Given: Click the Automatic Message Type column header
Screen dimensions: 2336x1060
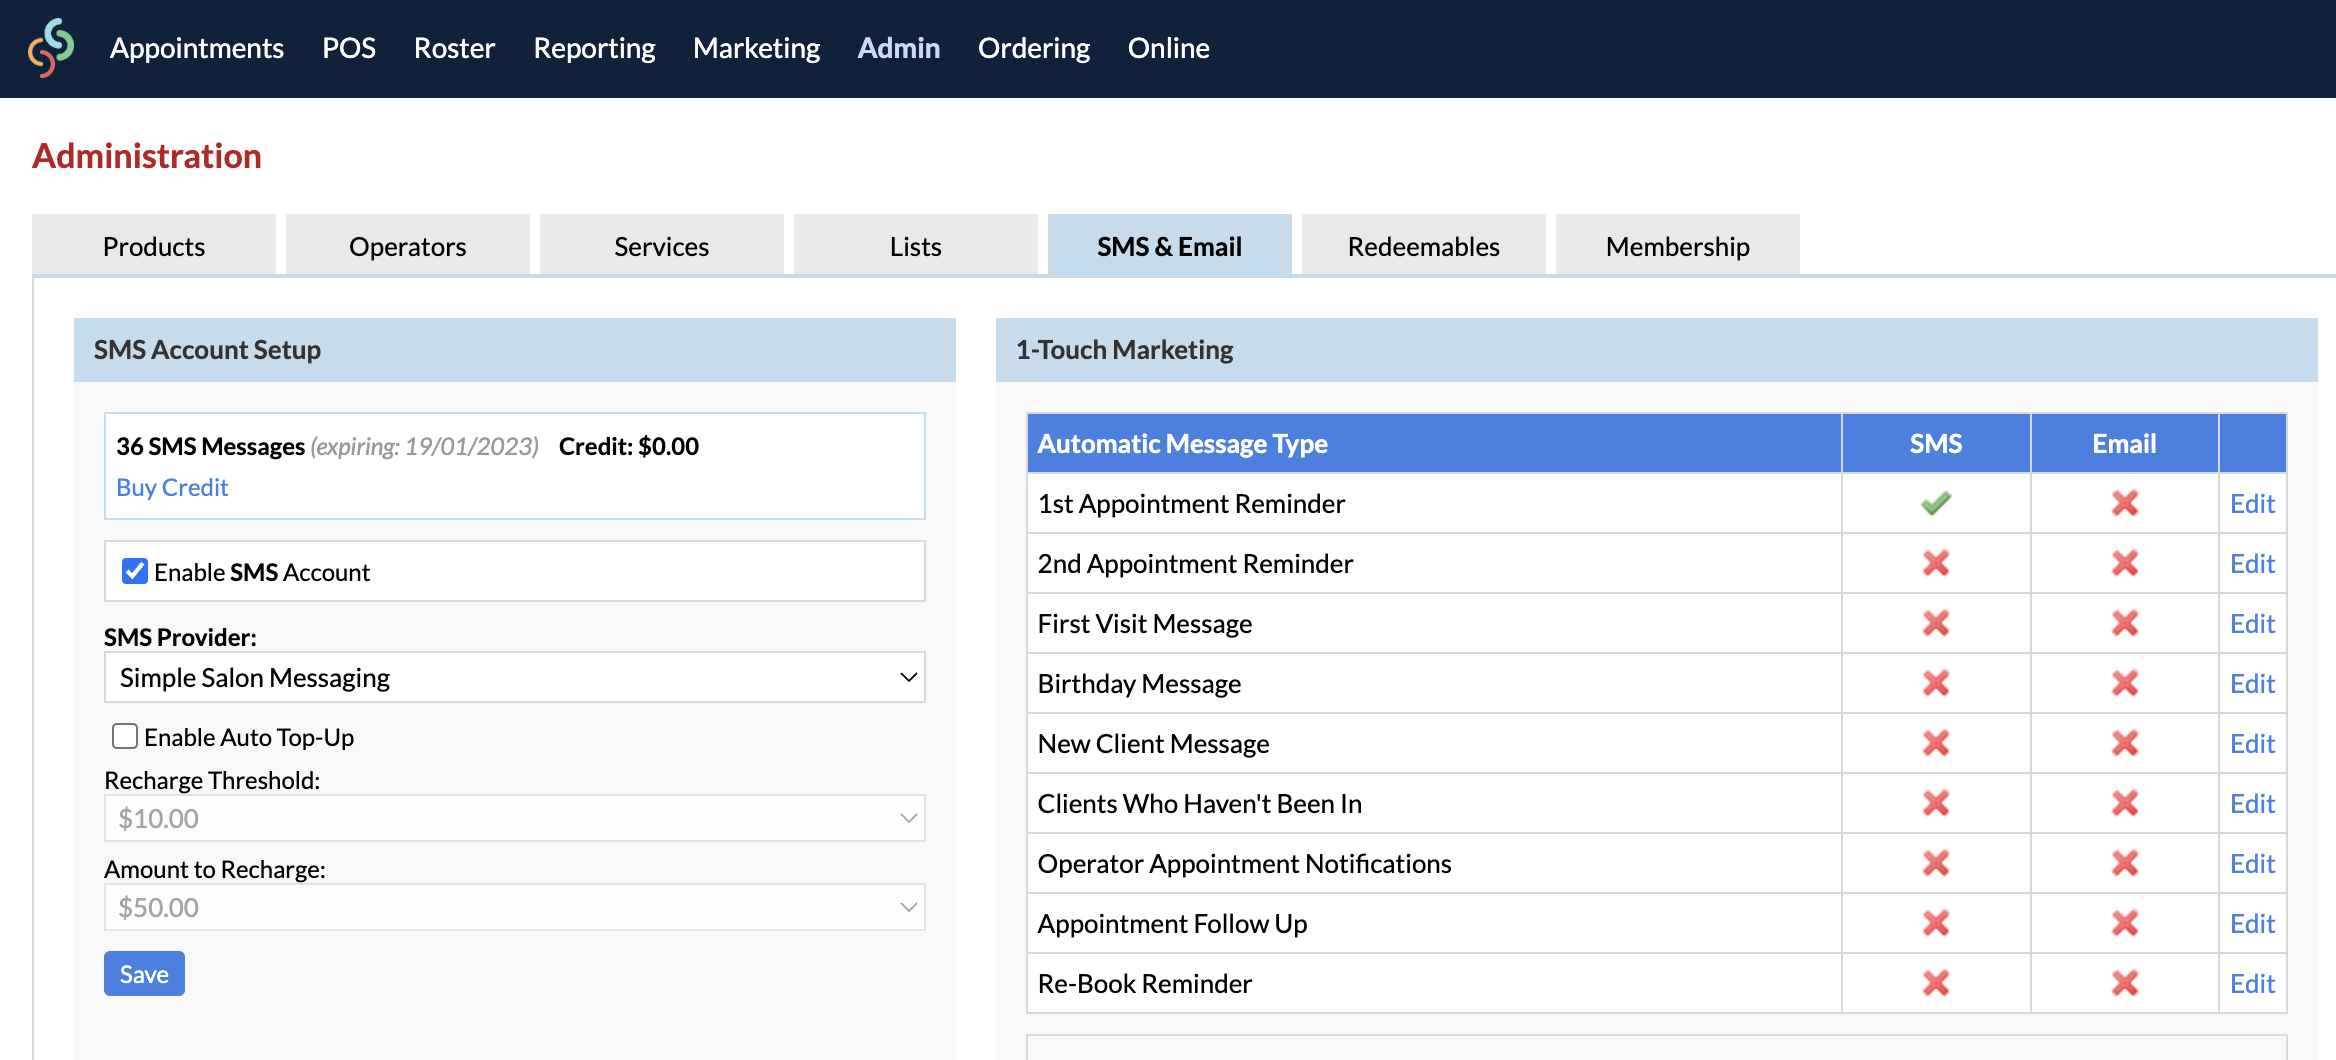Looking at the screenshot, I should [x=1434, y=443].
